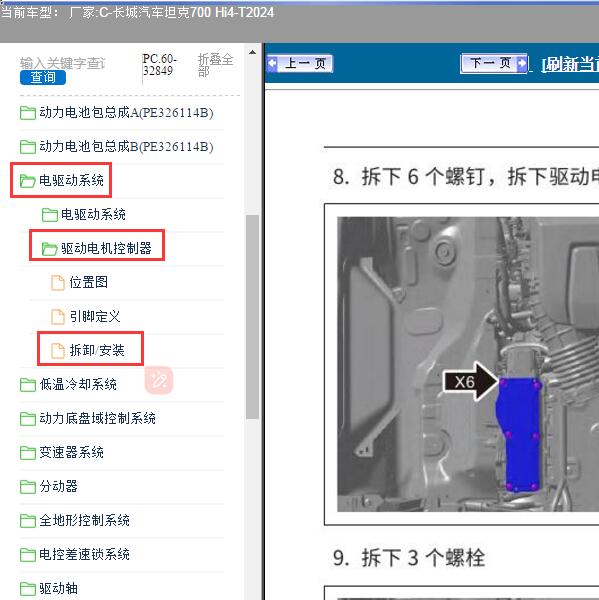Click the pink magic pen floating icon
Image resolution: width=599 pixels, height=600 pixels.
click(x=159, y=380)
